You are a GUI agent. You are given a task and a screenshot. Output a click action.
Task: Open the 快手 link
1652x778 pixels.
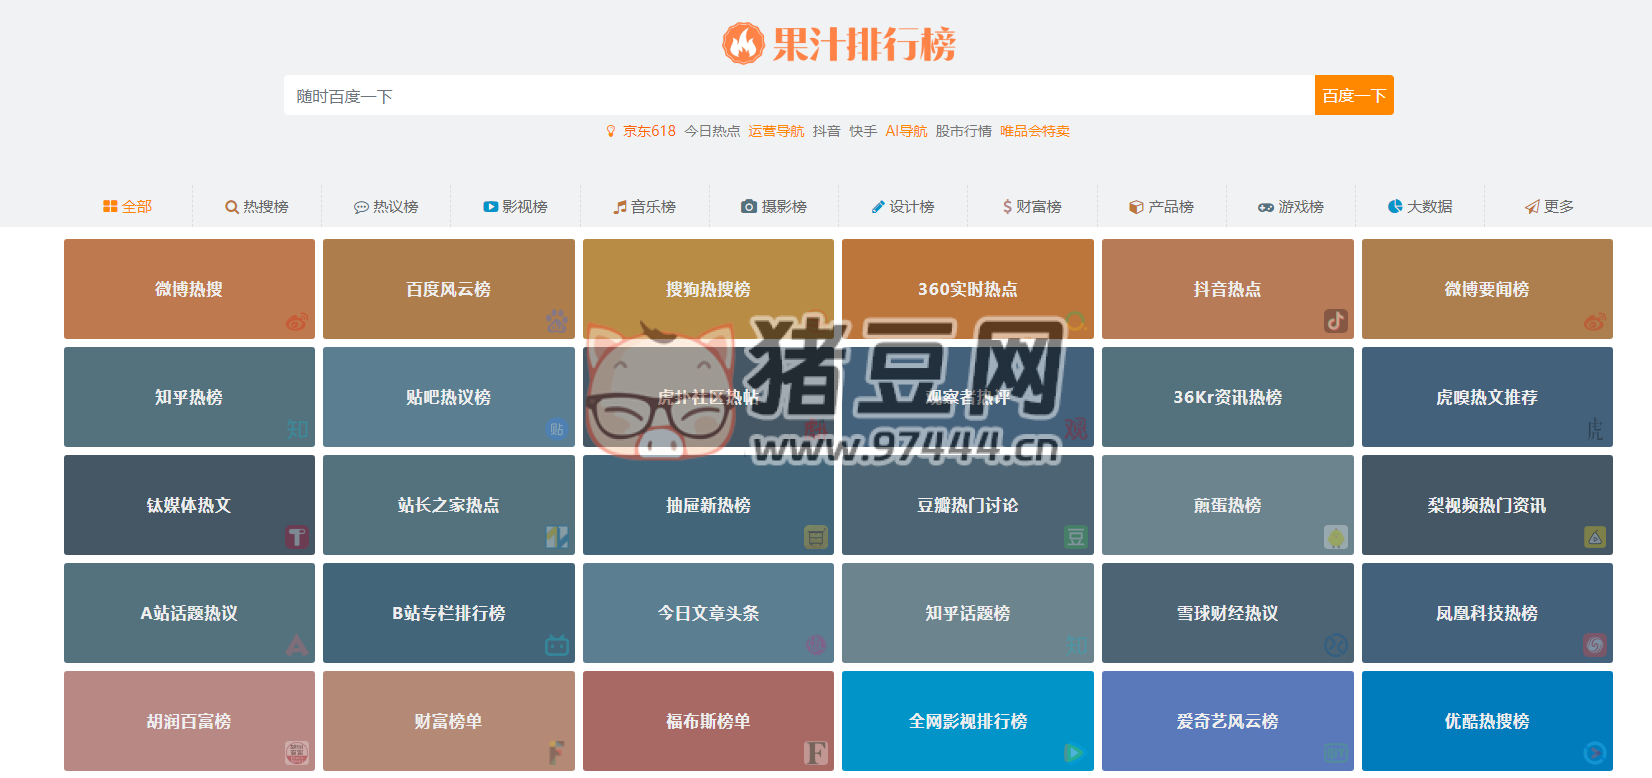[863, 131]
